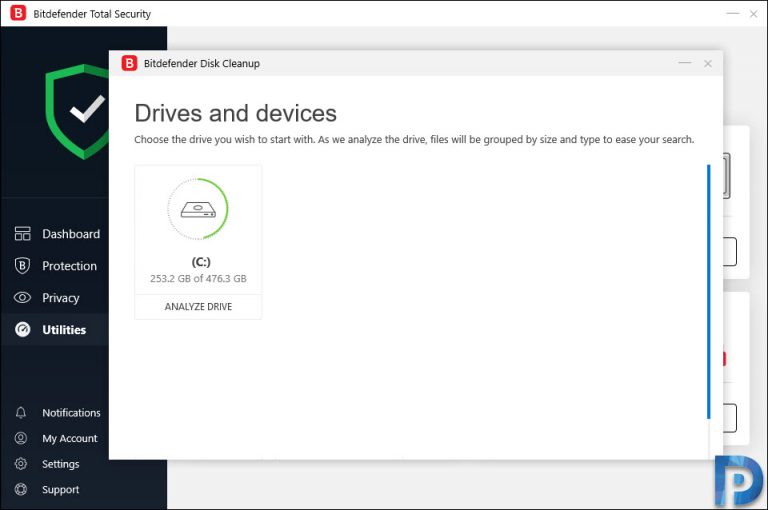Click the Utilities gauge icon

pyautogui.click(x=23, y=330)
